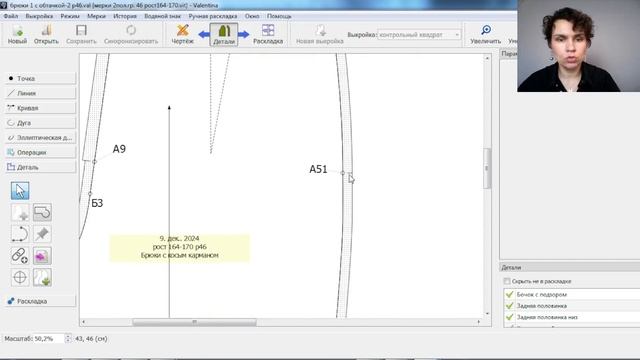Open the Помощь menu
Viewport: 640px width, 360px height.
click(279, 16)
